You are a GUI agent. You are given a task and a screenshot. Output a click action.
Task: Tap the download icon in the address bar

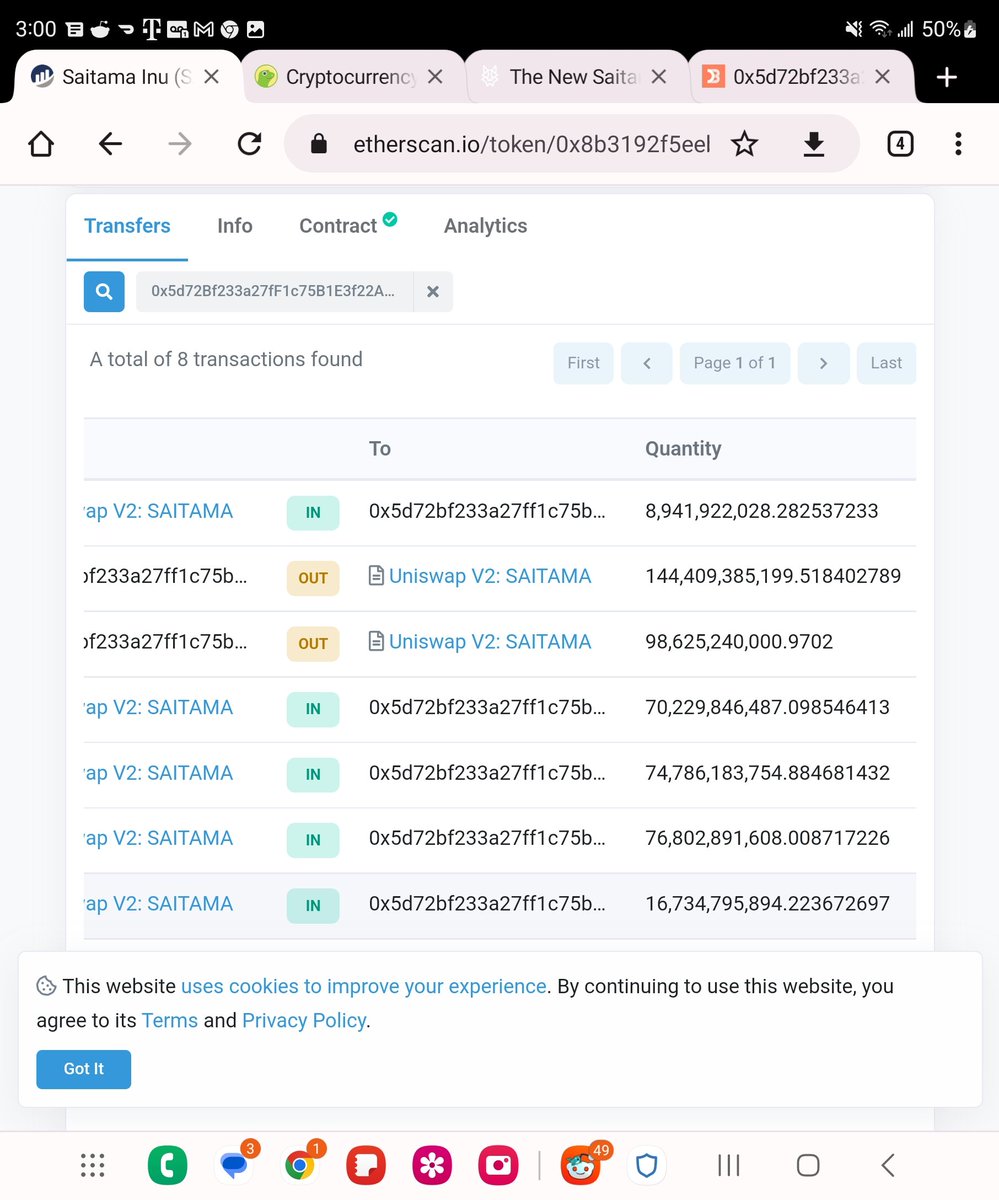(814, 144)
